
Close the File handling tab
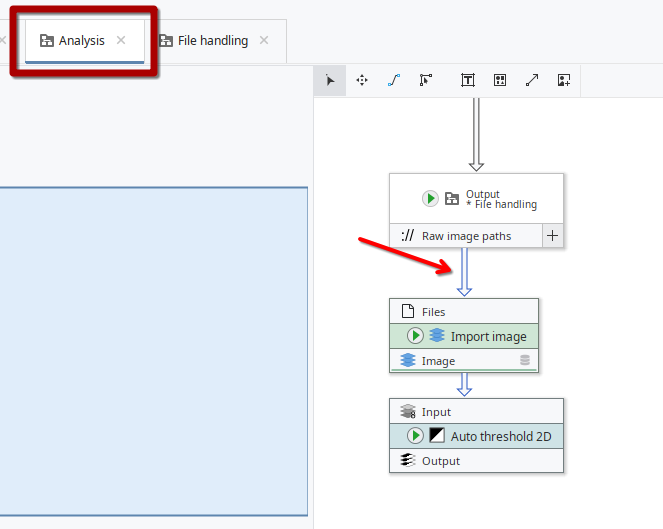pyautogui.click(x=264, y=40)
